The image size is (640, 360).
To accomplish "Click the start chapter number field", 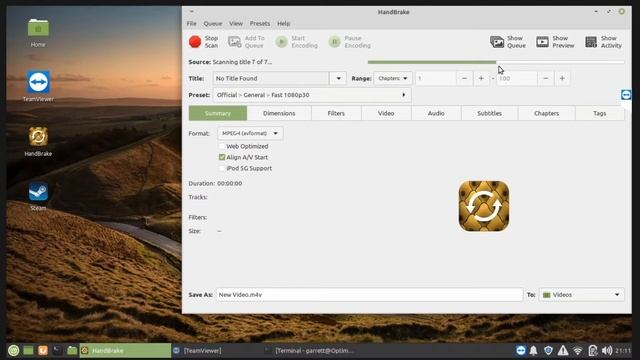I will pyautogui.click(x=436, y=78).
